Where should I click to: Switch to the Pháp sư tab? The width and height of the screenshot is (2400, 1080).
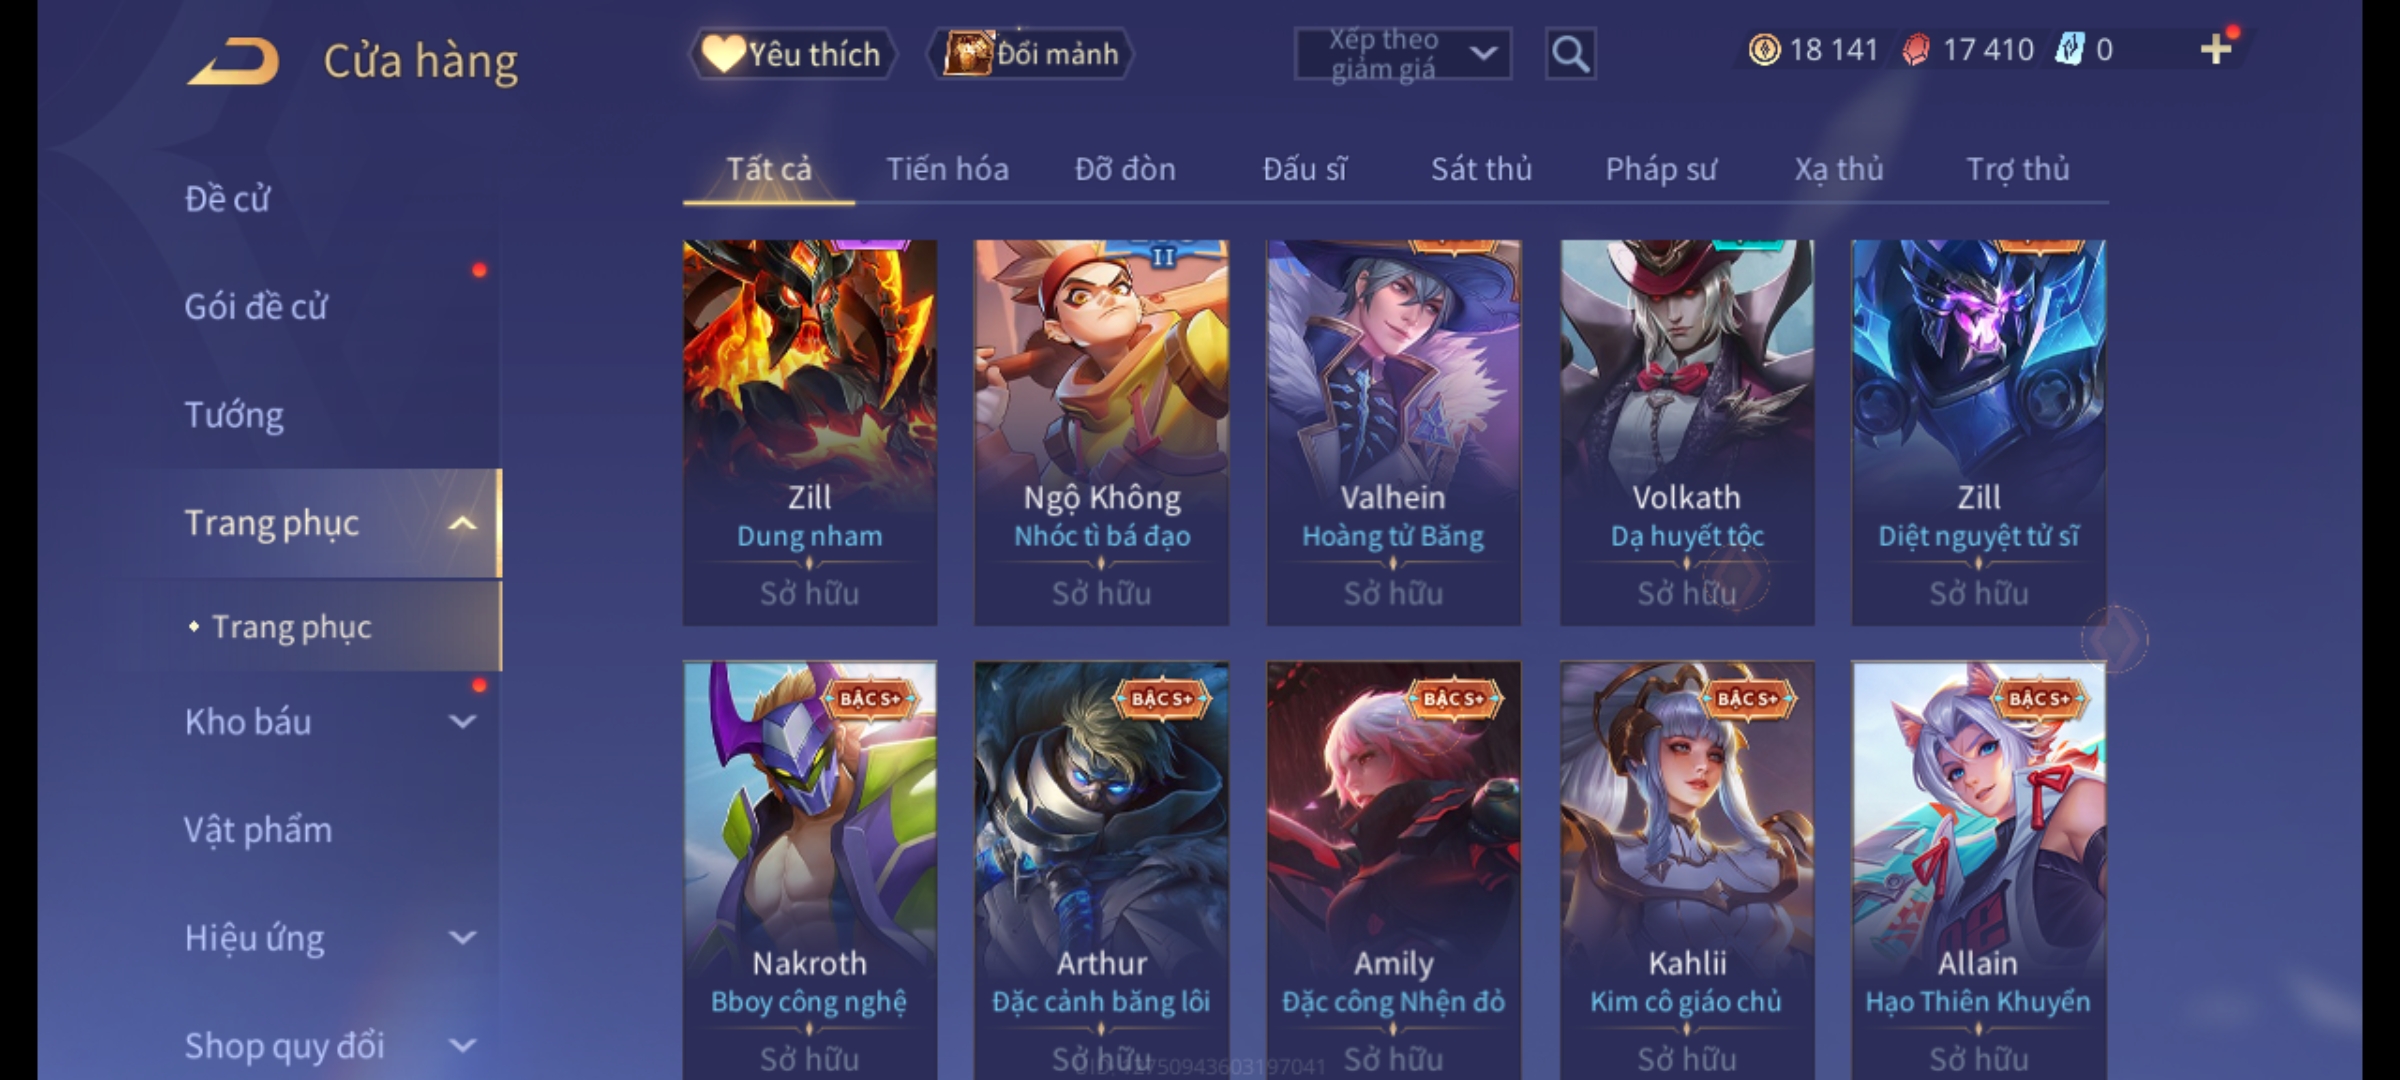[x=1660, y=169]
